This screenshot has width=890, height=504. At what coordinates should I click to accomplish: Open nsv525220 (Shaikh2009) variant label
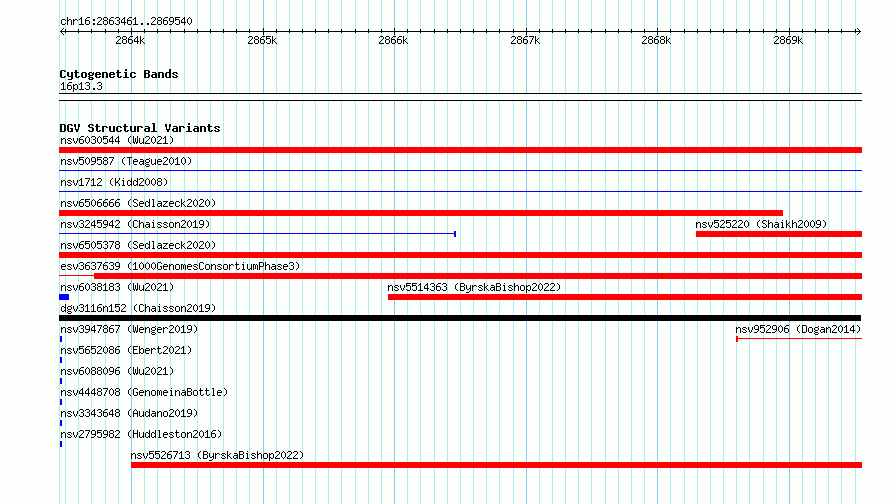pyautogui.click(x=761, y=224)
